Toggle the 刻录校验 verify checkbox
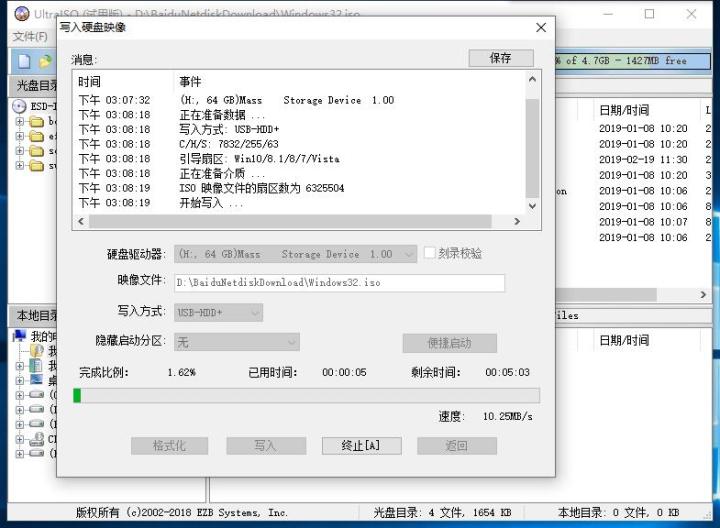This screenshot has width=720, height=528. tap(429, 253)
